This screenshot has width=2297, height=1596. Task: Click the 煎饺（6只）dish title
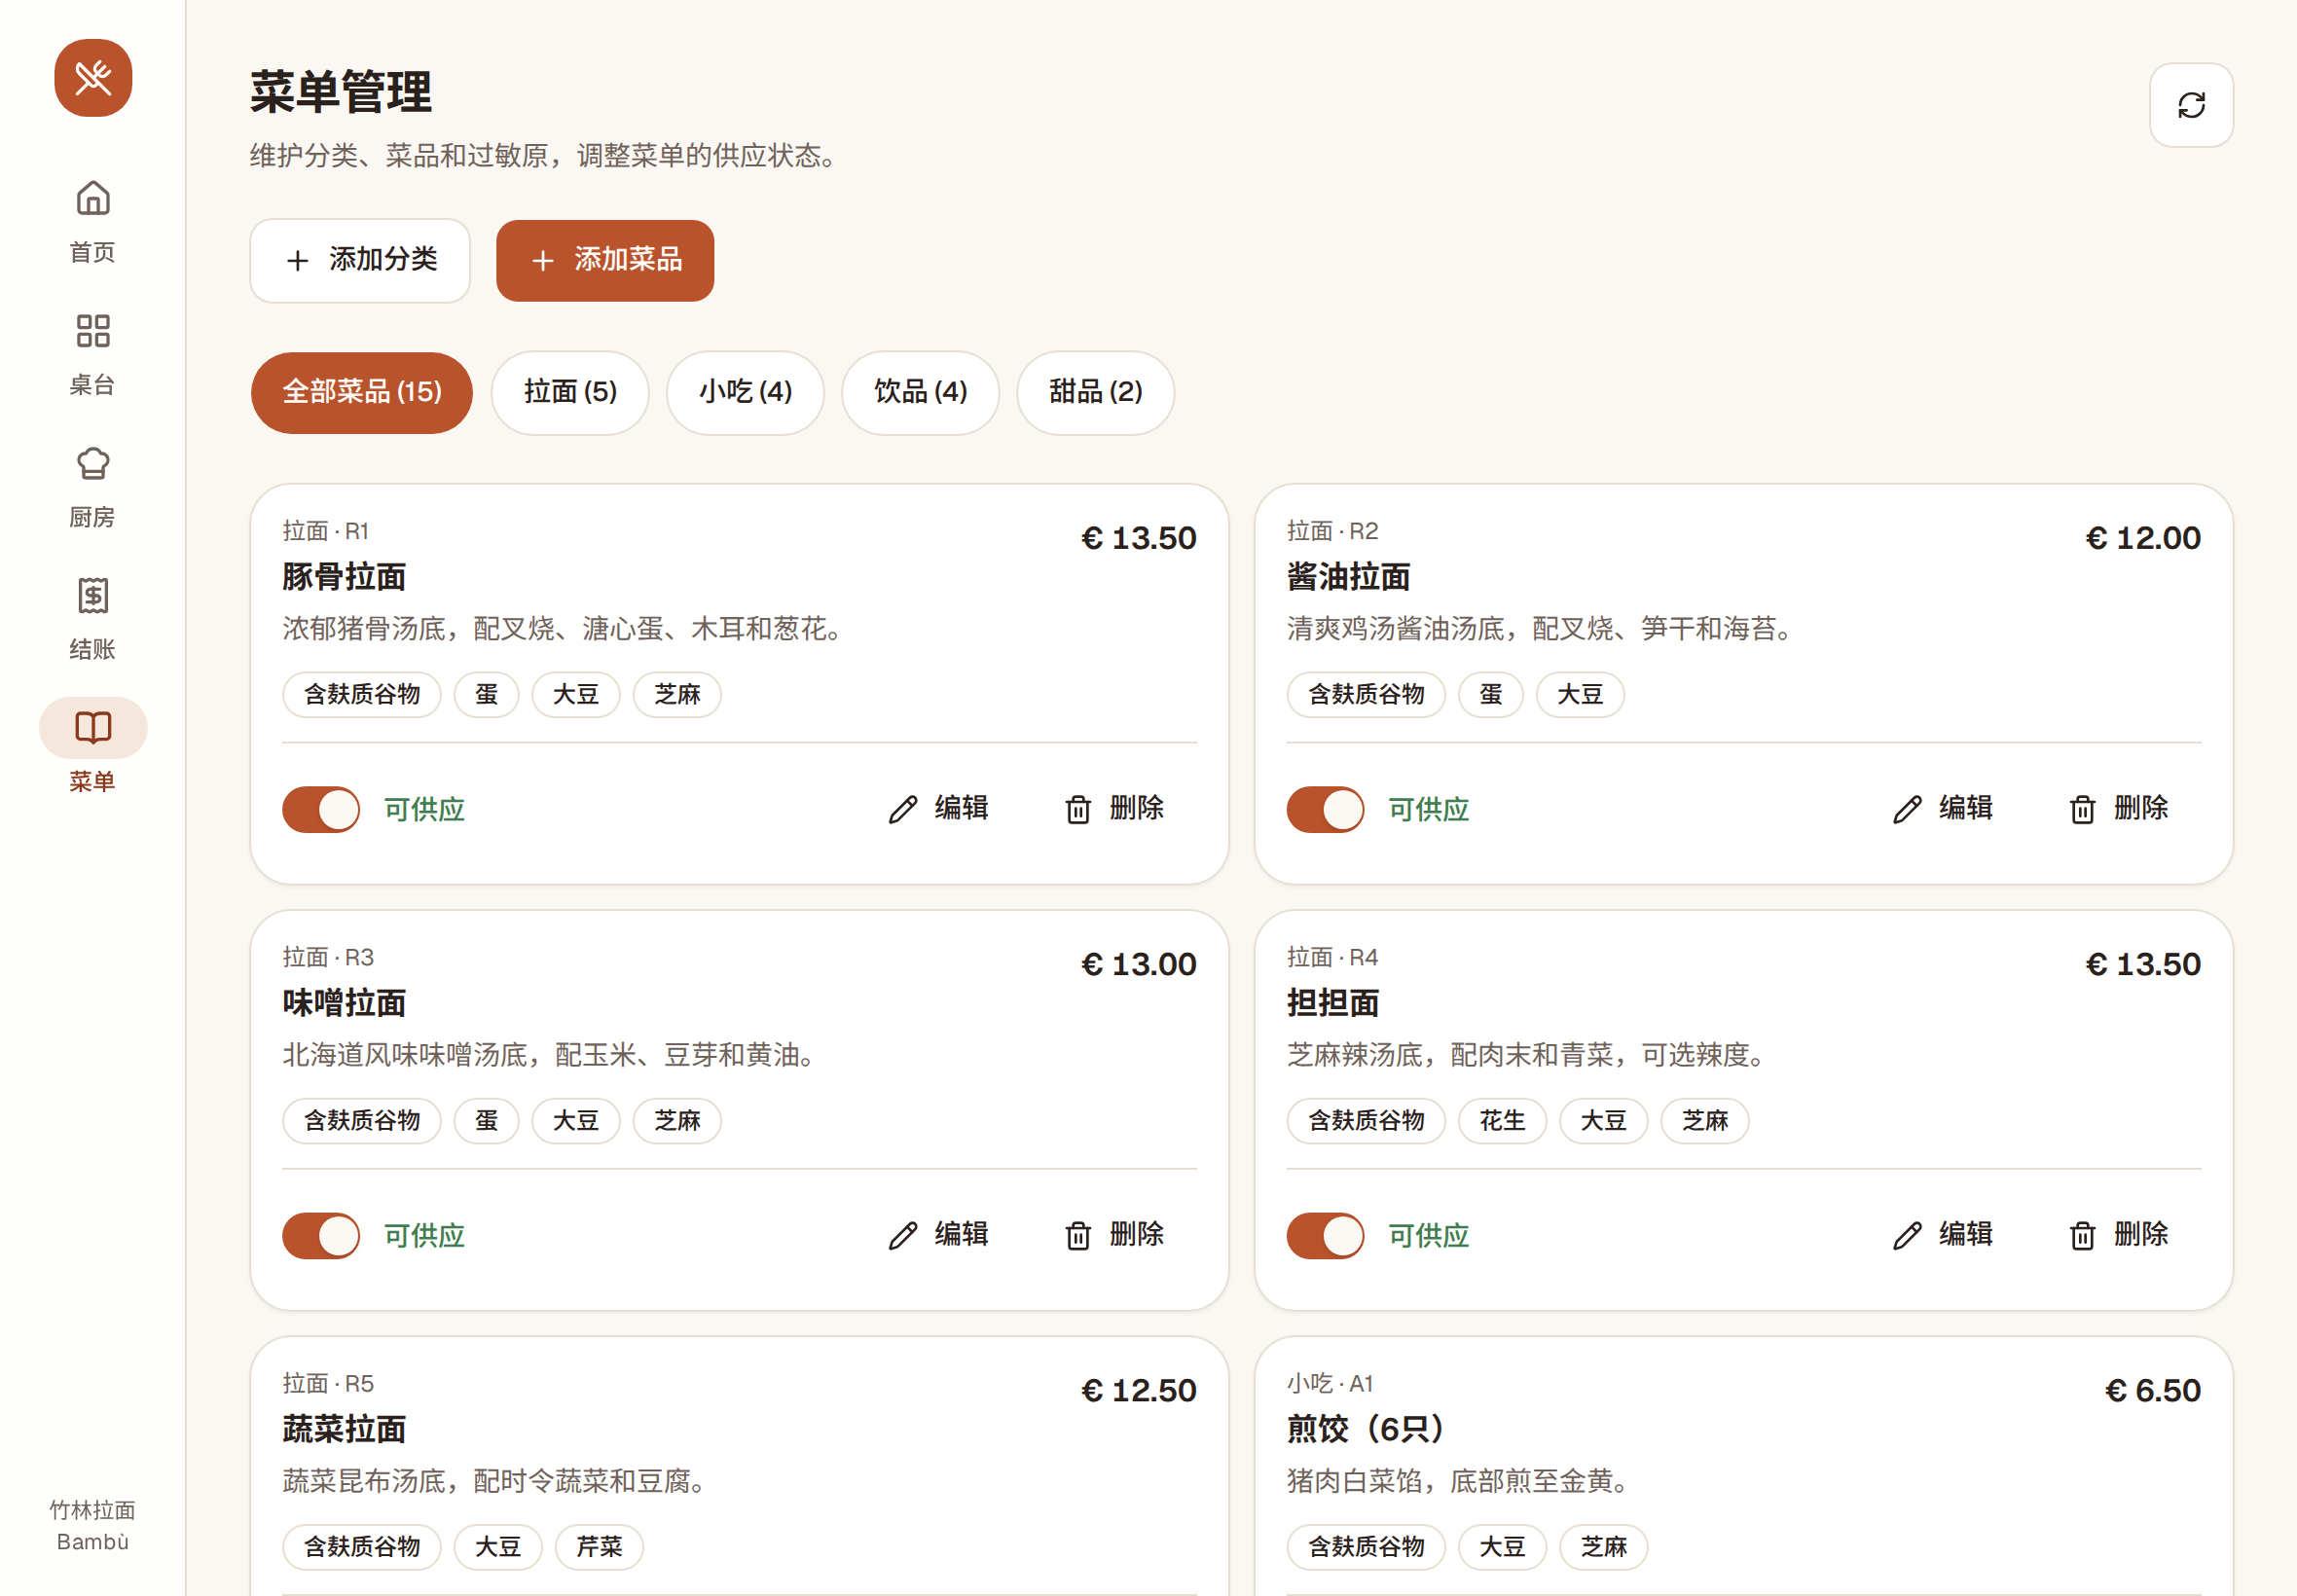pyautogui.click(x=1366, y=1429)
